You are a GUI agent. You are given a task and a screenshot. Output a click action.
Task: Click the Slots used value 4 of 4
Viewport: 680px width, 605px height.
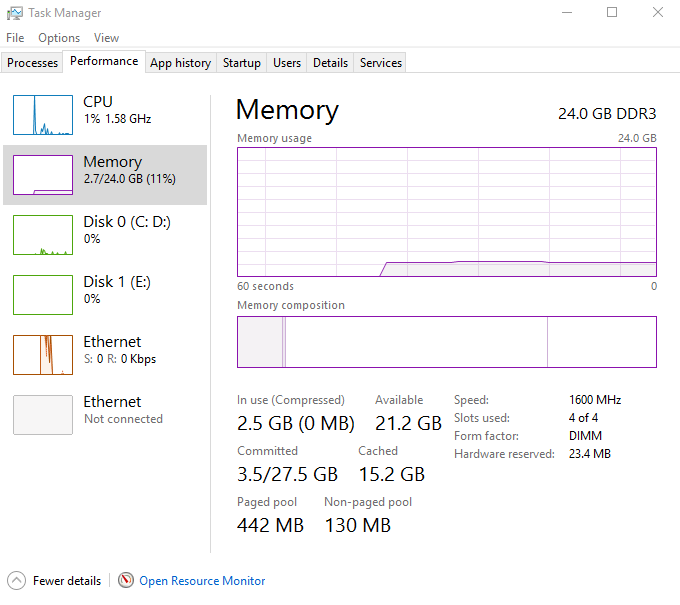coord(583,418)
